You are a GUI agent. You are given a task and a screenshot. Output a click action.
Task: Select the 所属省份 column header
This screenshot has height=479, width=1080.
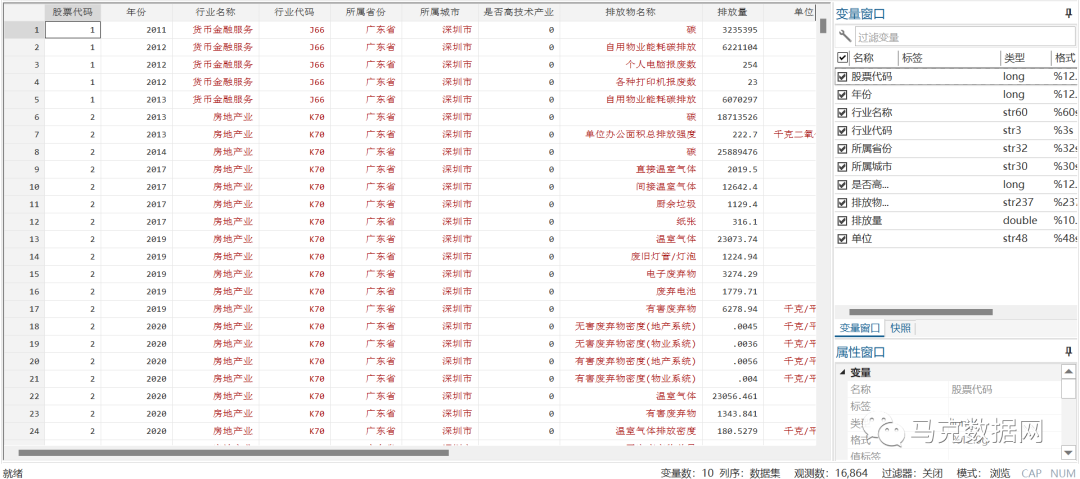[366, 12]
